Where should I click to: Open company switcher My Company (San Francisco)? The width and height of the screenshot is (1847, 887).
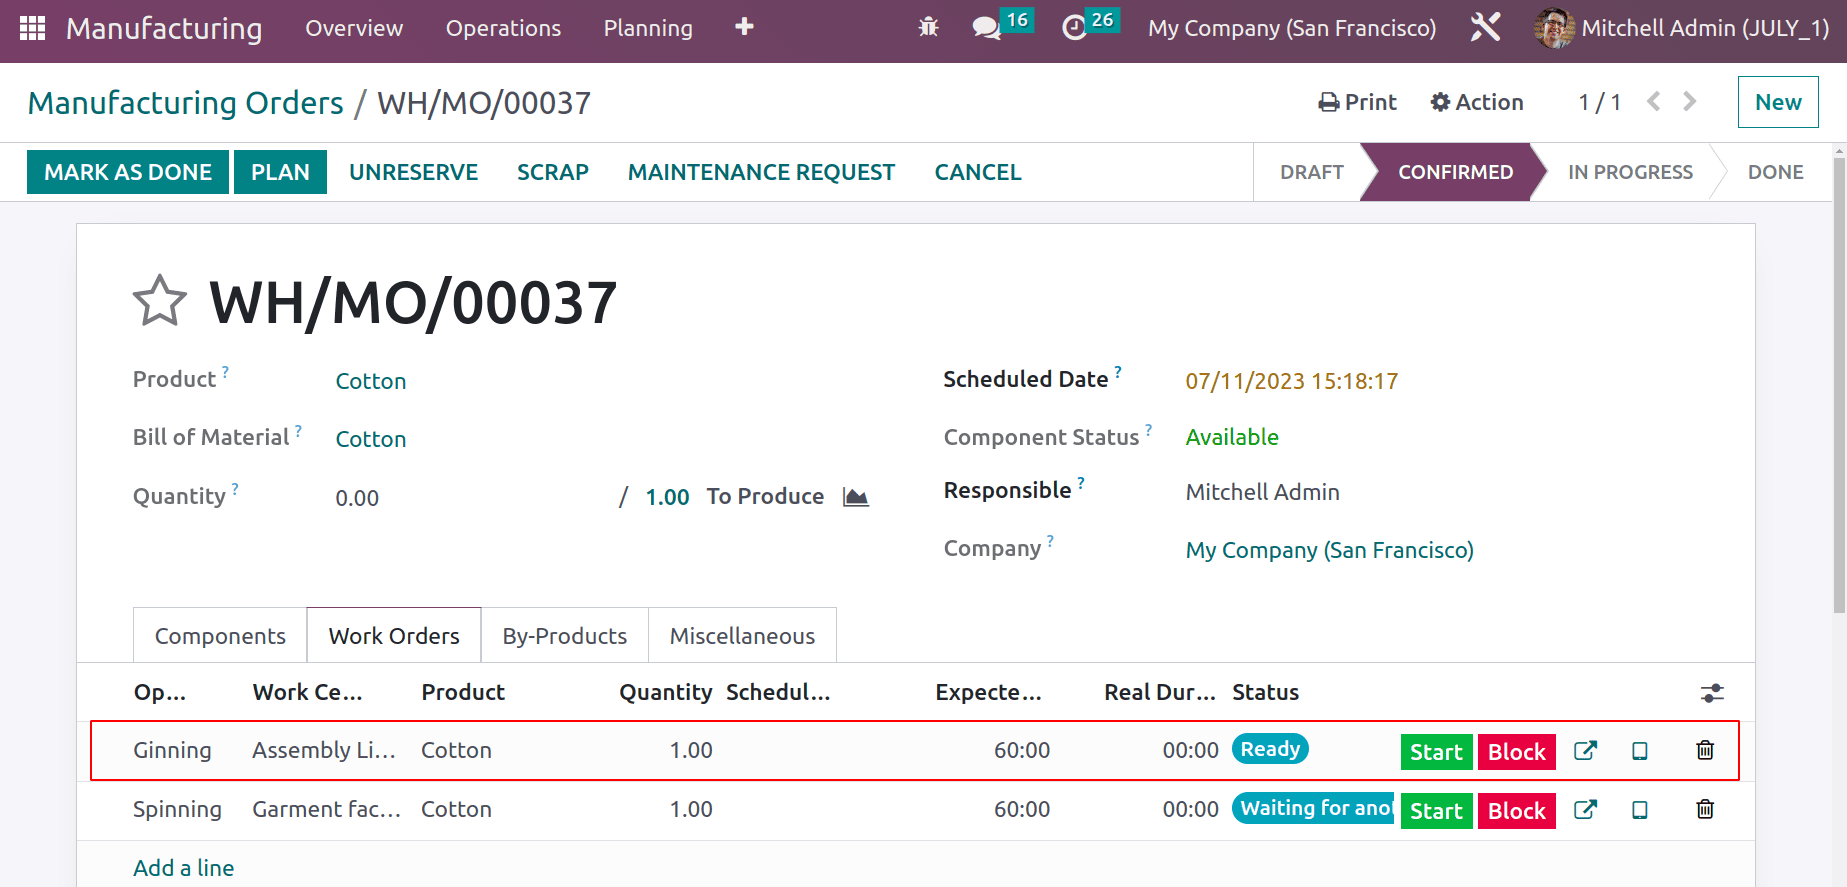[1292, 28]
